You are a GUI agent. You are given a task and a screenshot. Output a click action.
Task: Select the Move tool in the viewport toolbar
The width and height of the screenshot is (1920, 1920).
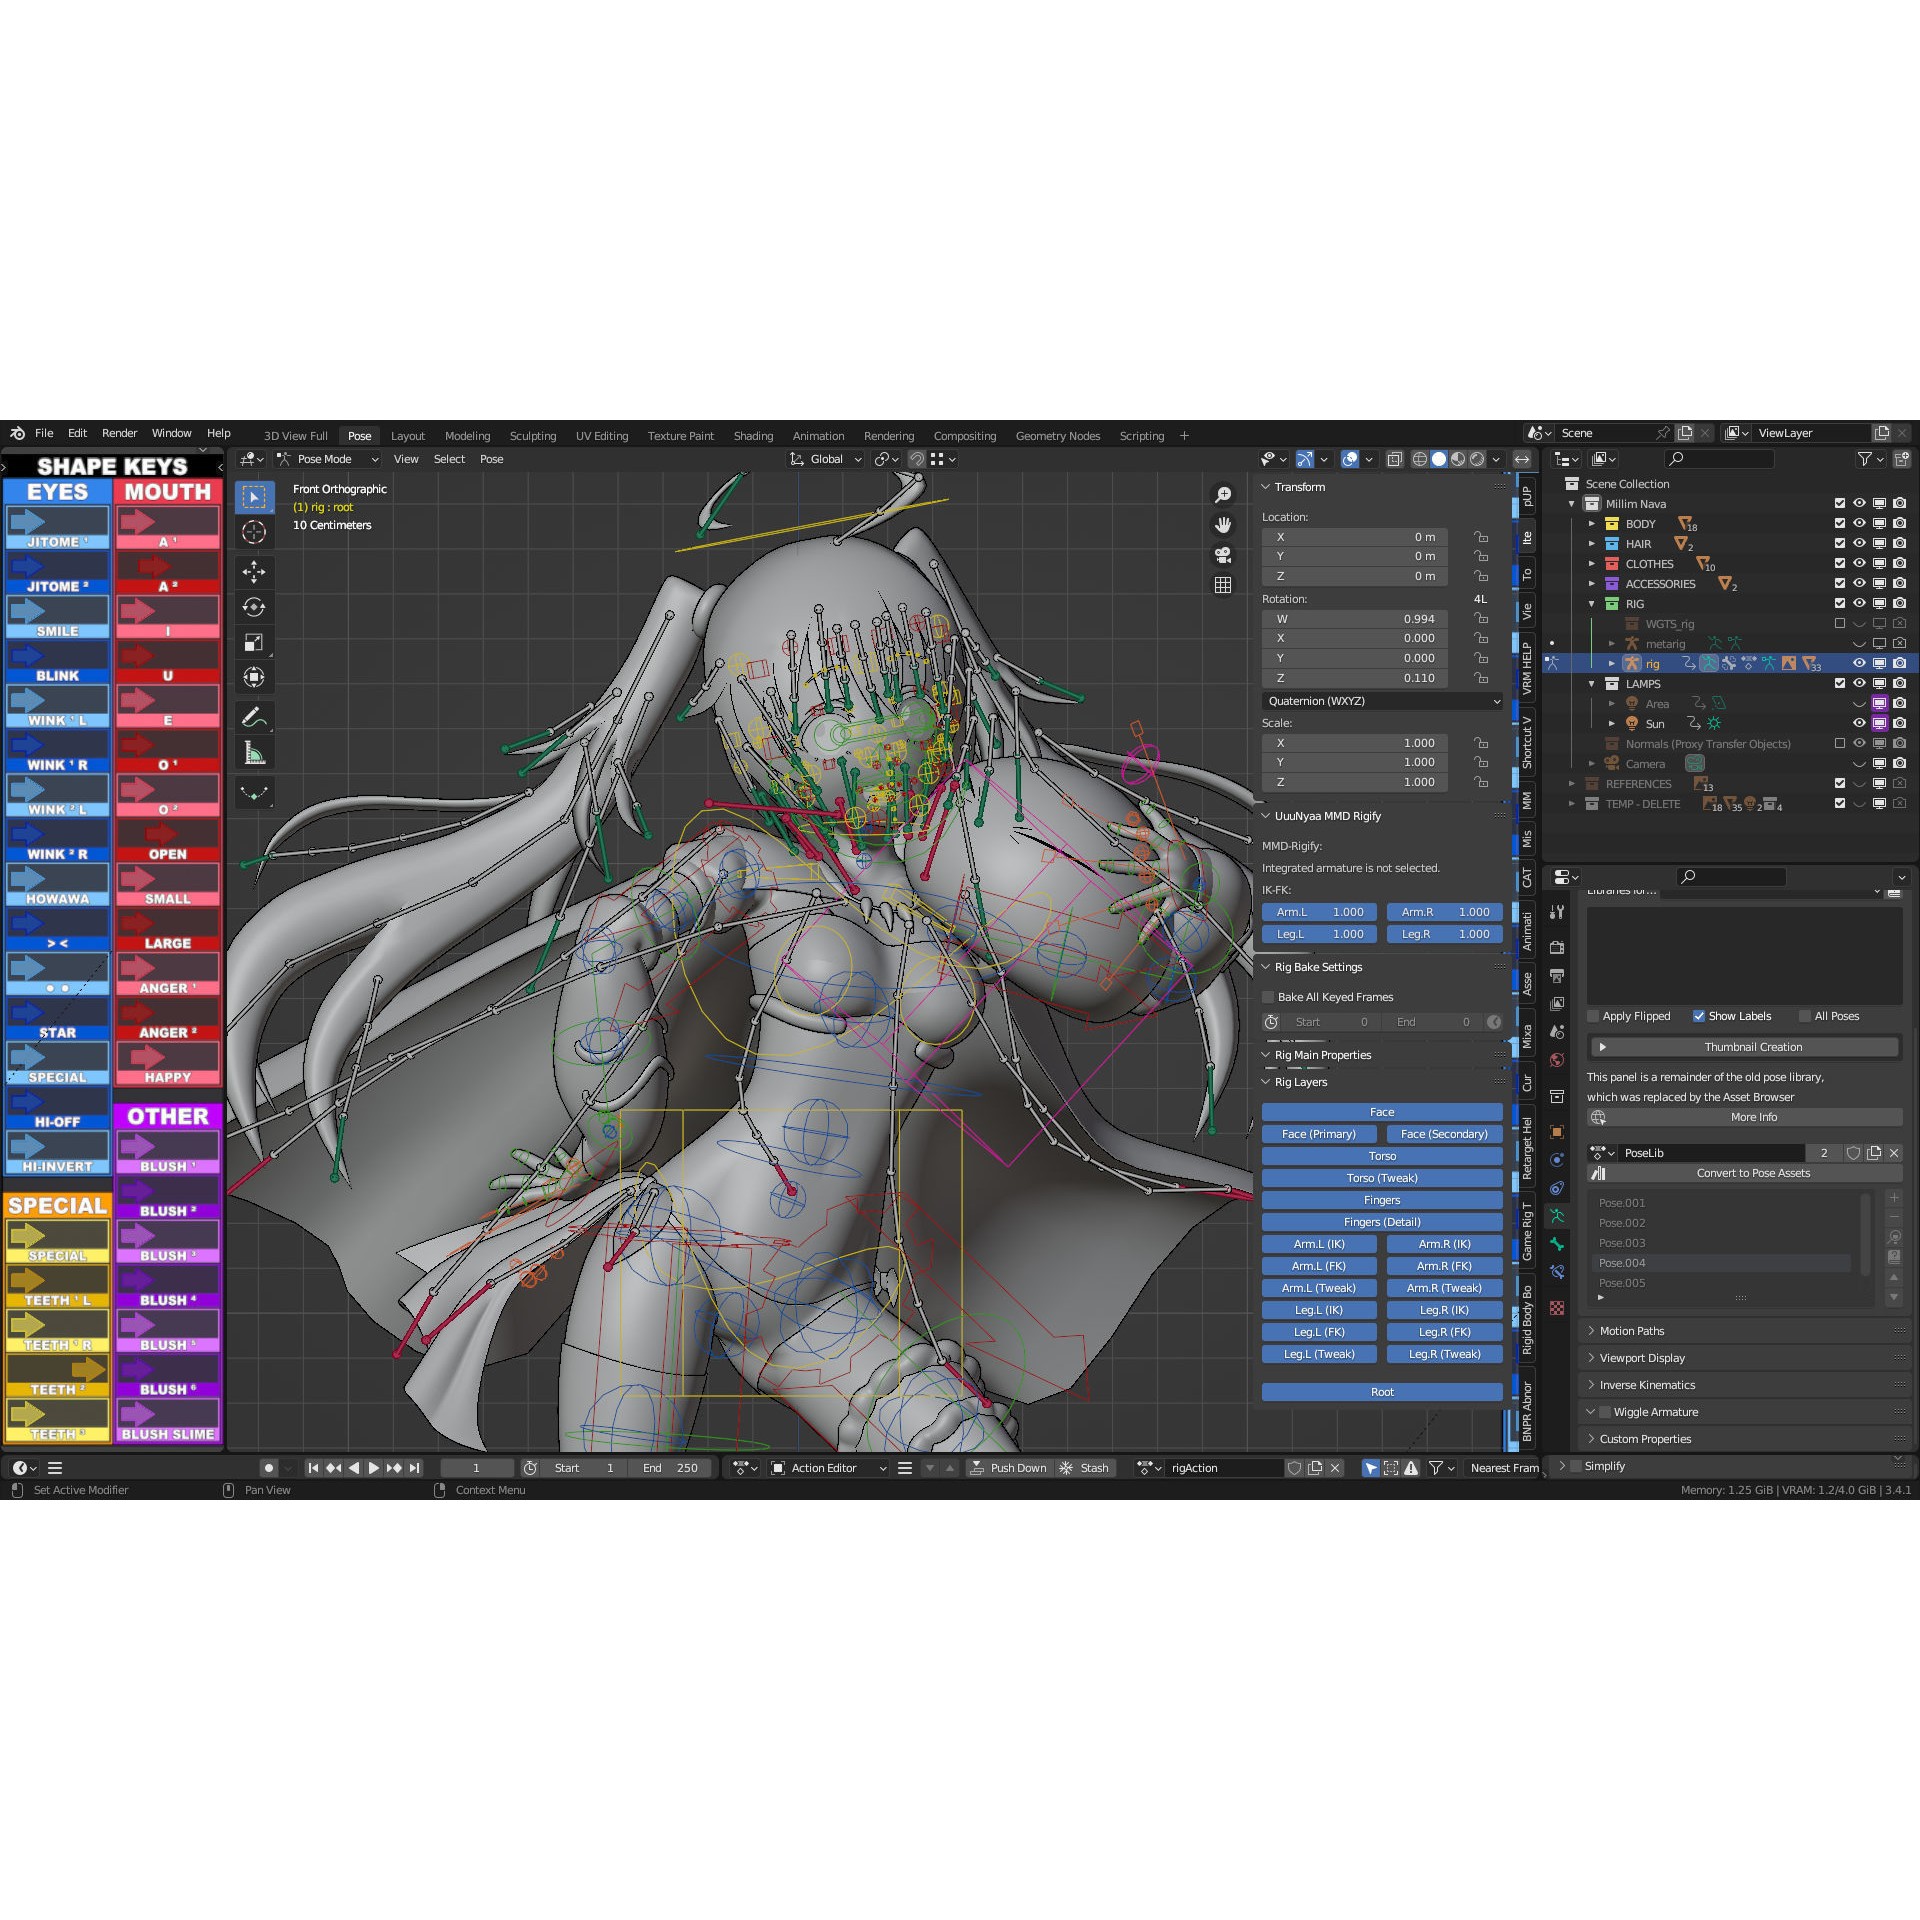point(254,571)
